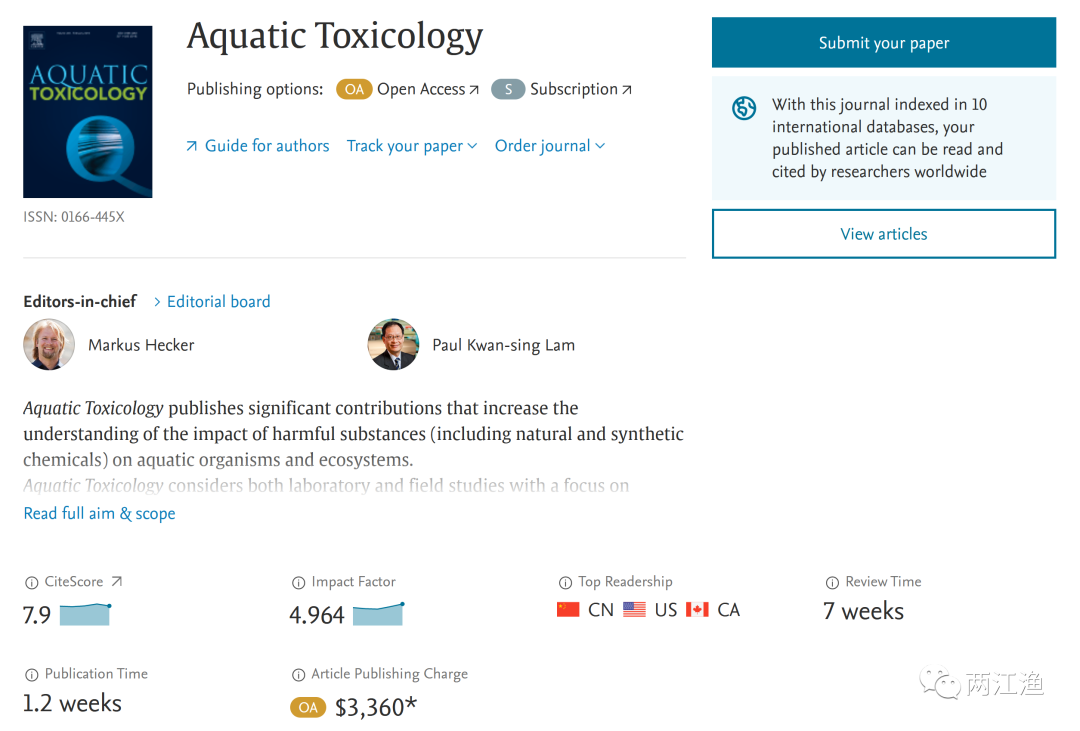Click the Aquatic Toxicology journal cover thumbnail
This screenshot has height=731, width=1080.
pyautogui.click(x=88, y=111)
